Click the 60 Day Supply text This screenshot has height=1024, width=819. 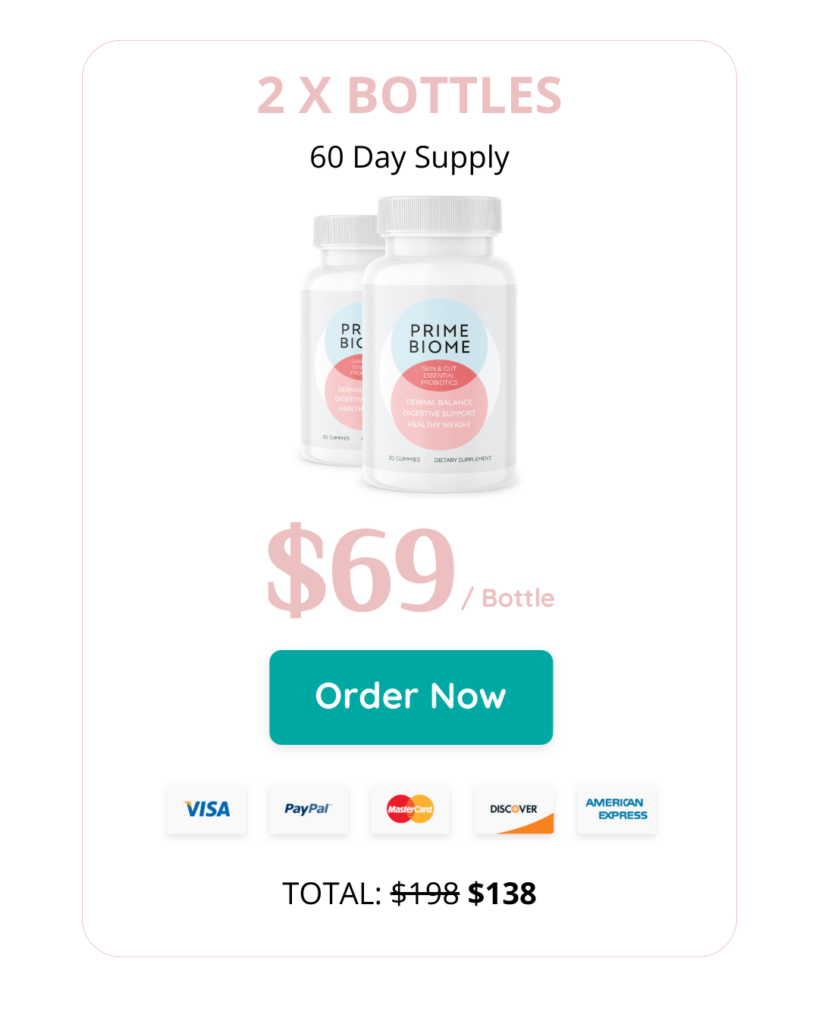point(410,157)
